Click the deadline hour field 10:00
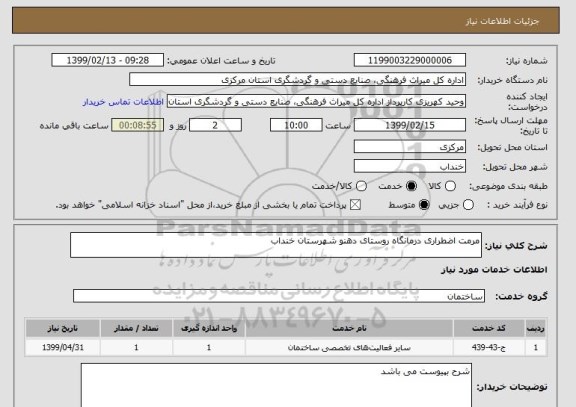The width and height of the screenshot is (576, 407). tap(296, 125)
